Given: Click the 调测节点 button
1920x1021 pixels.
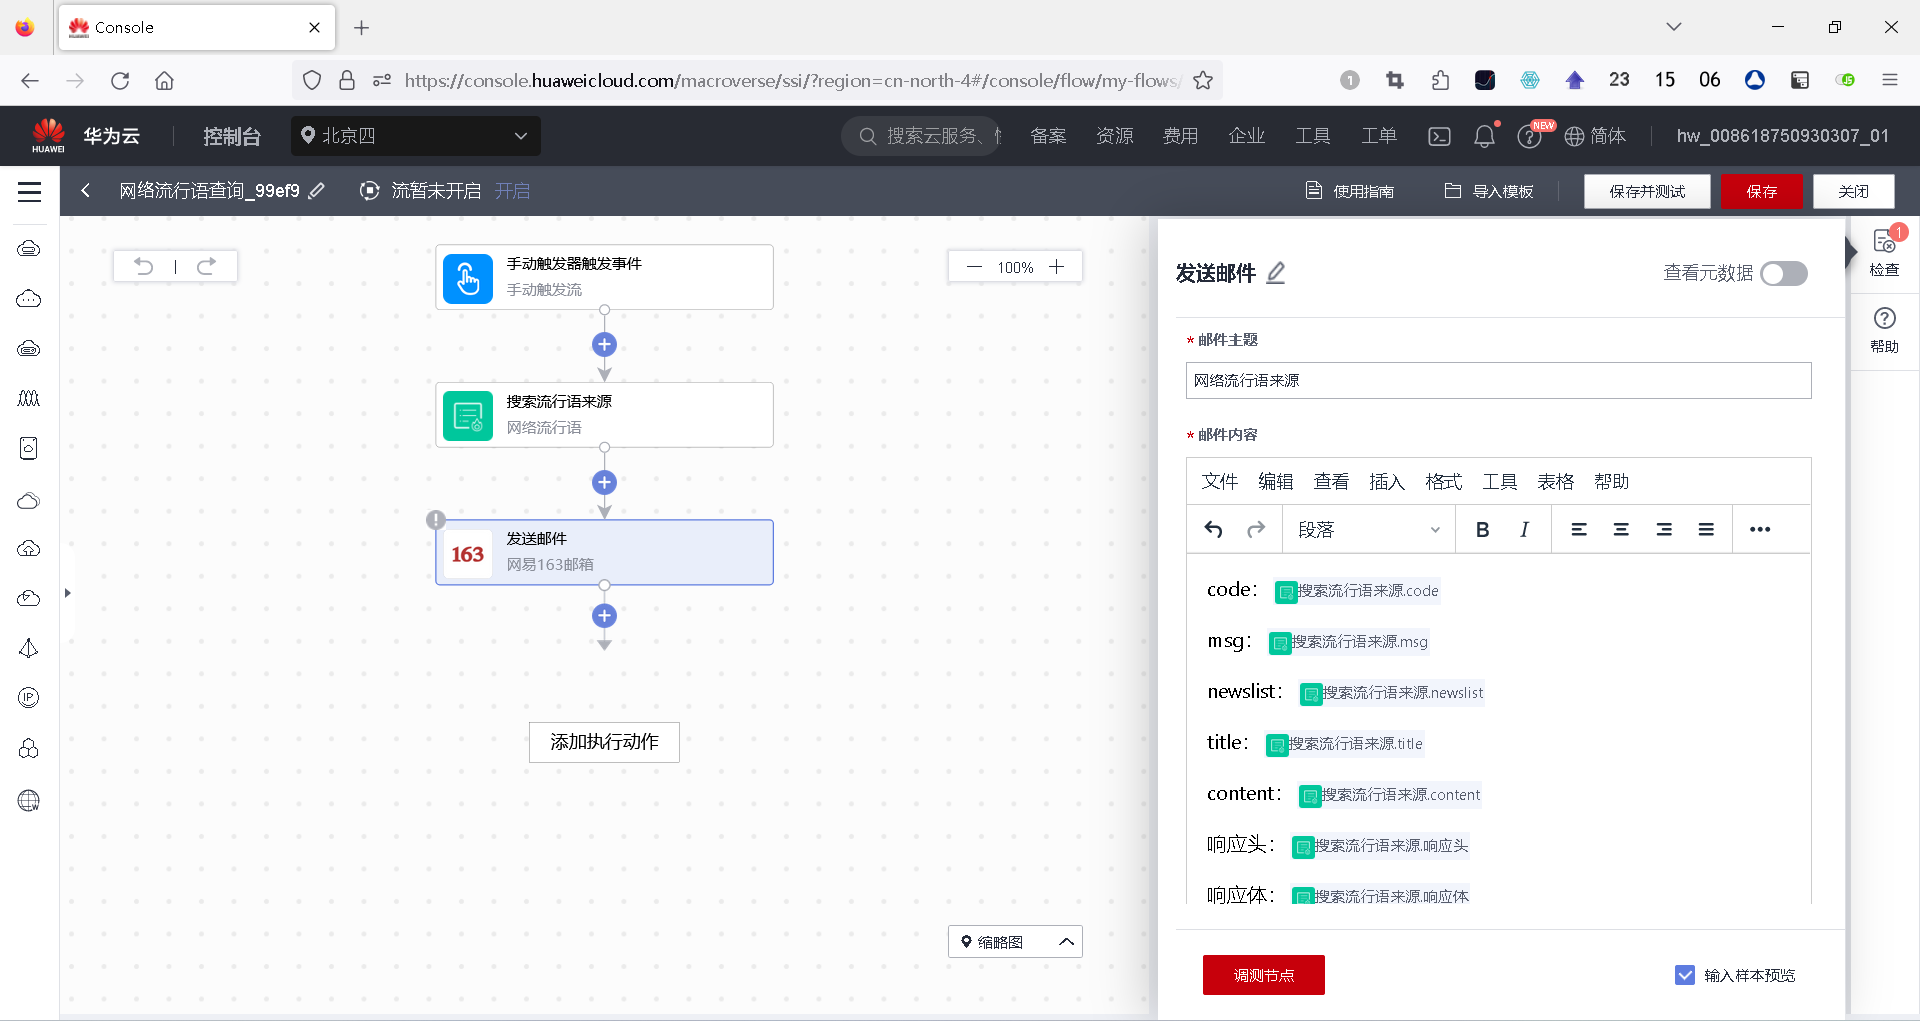Looking at the screenshot, I should tap(1264, 975).
